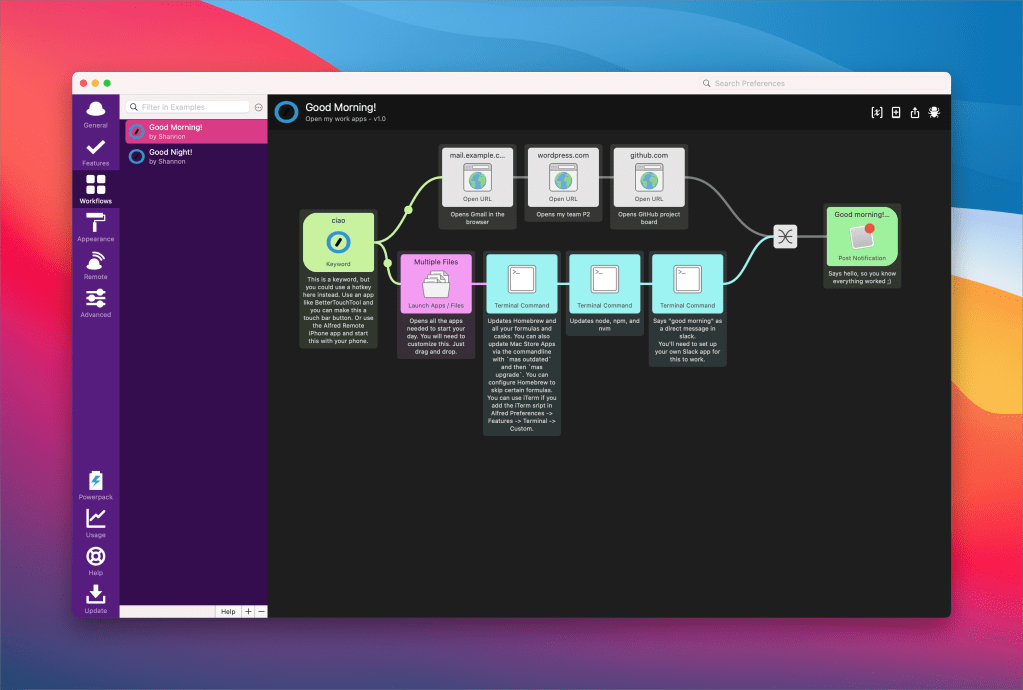Open the workflow debugger bug icon
The image size is (1023, 690).
coord(934,113)
